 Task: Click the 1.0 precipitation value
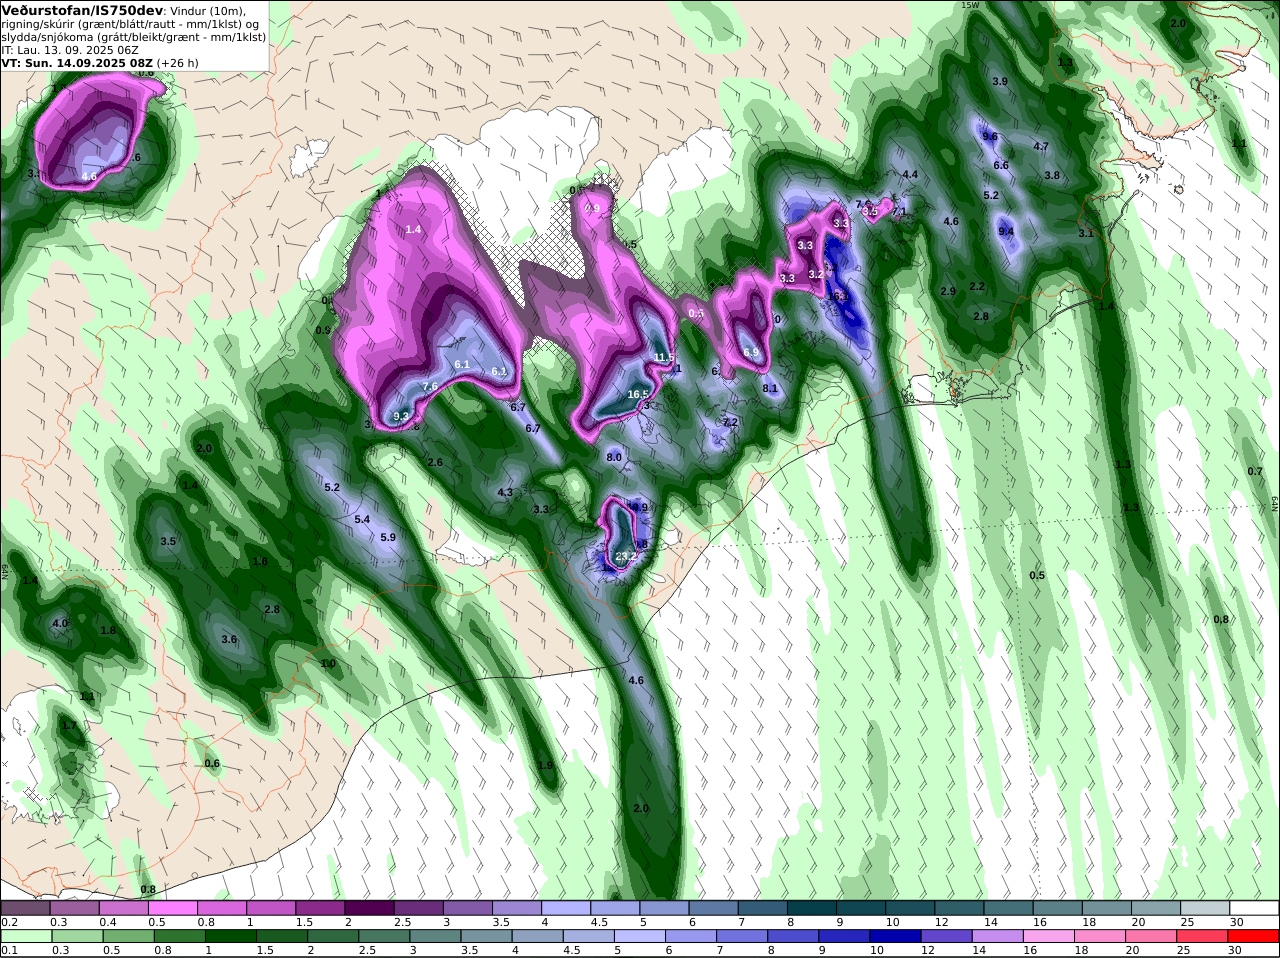328,664
